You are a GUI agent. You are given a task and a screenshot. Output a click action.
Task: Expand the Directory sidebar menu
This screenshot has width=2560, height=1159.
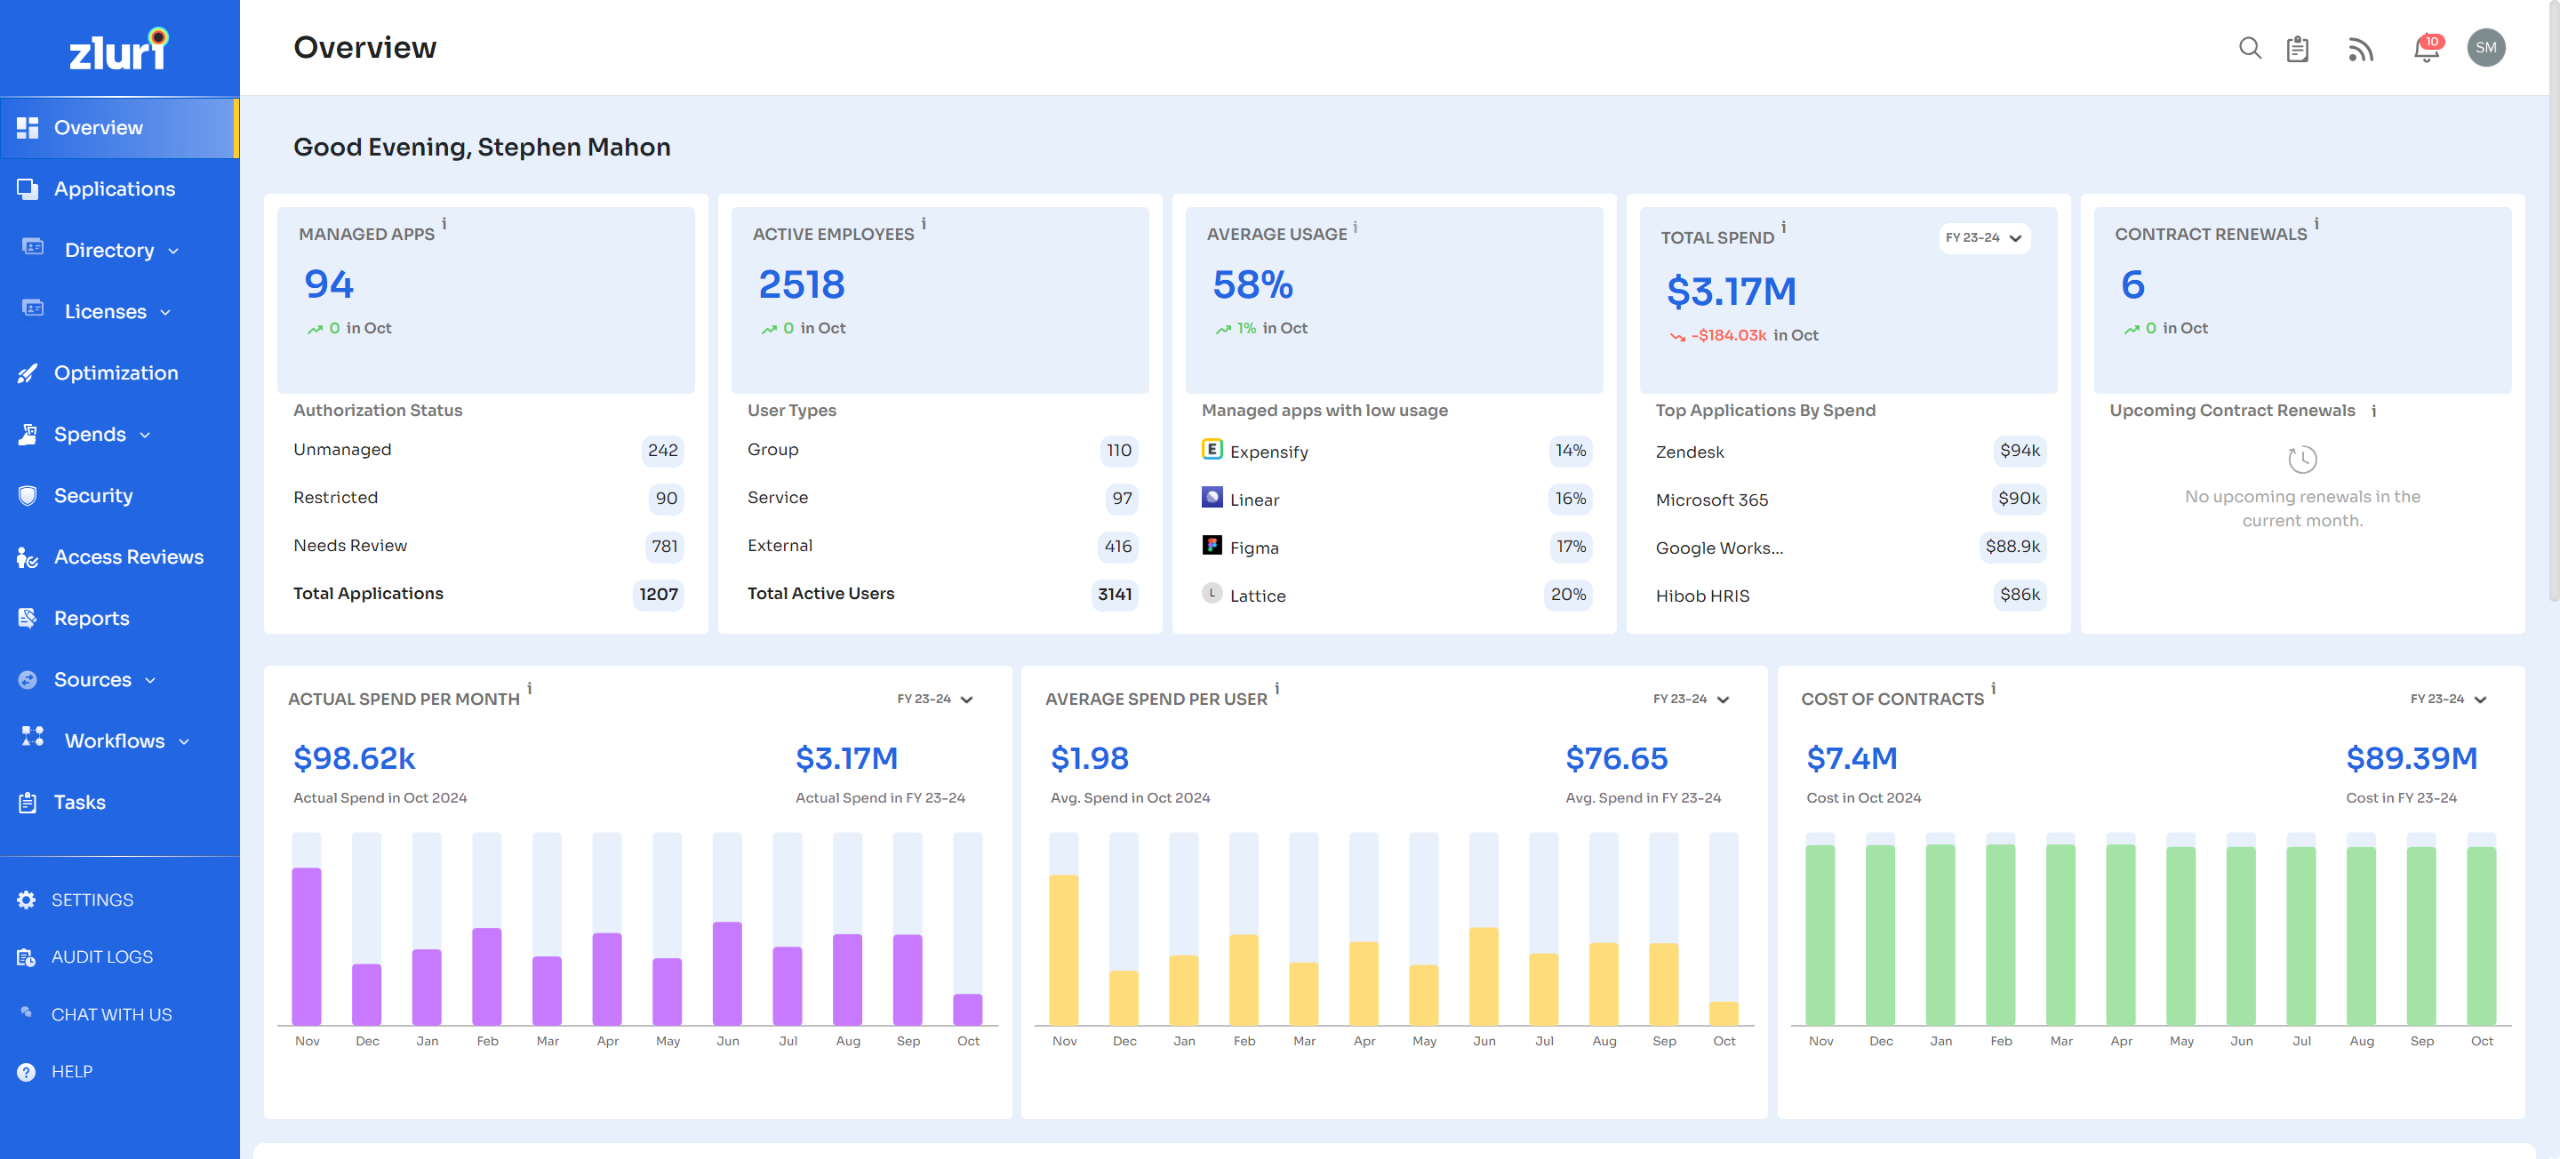click(110, 250)
